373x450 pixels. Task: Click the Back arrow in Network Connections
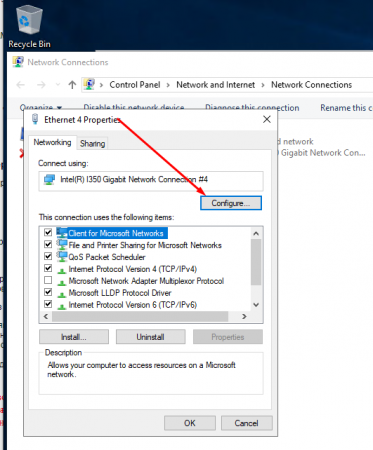pos(21,85)
